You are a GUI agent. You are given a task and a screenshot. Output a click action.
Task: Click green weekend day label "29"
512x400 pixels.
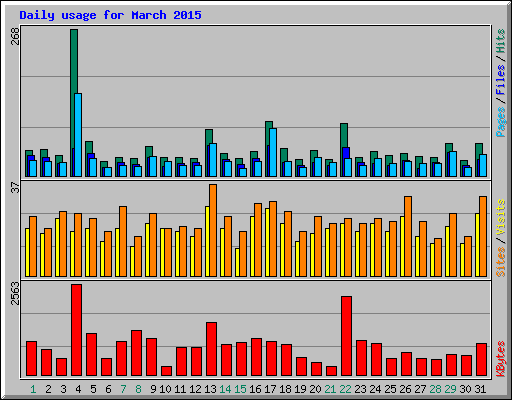450,389
